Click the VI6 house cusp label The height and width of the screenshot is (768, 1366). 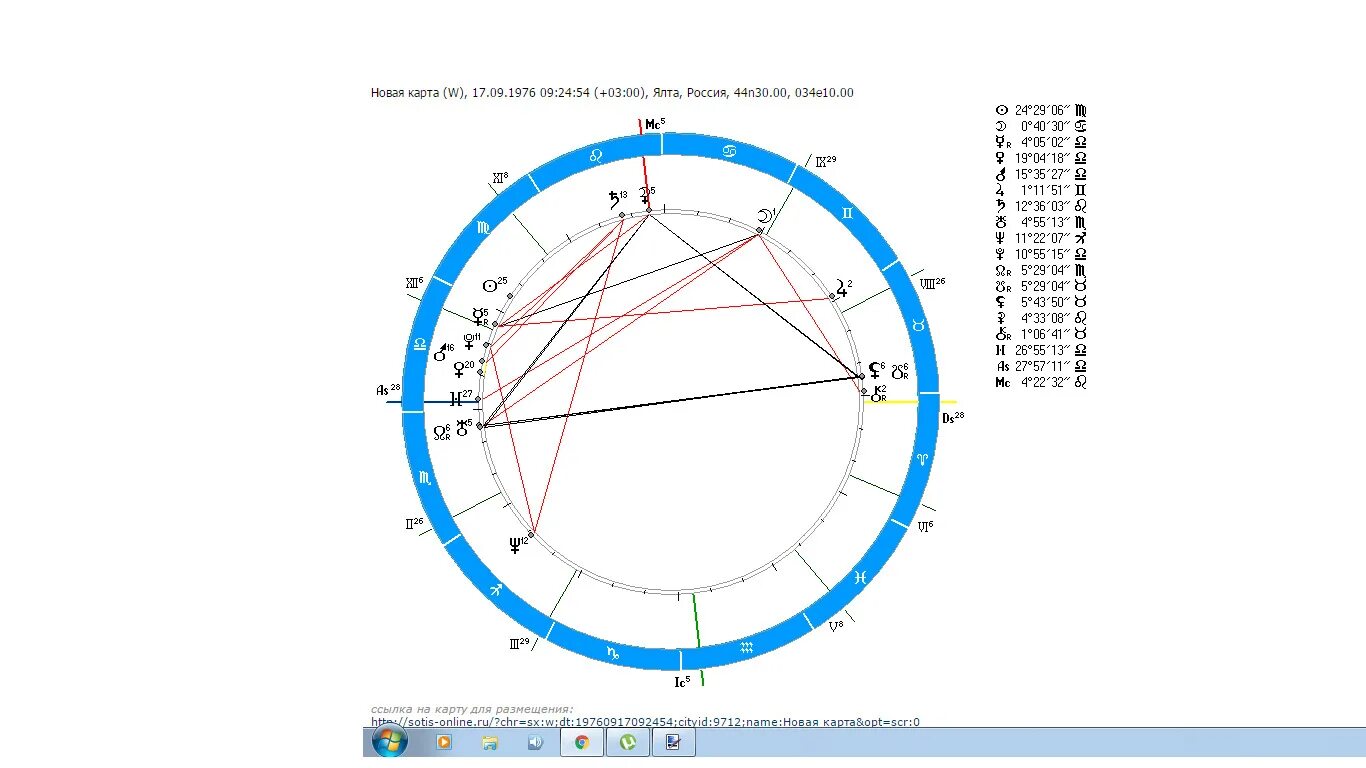925,526
